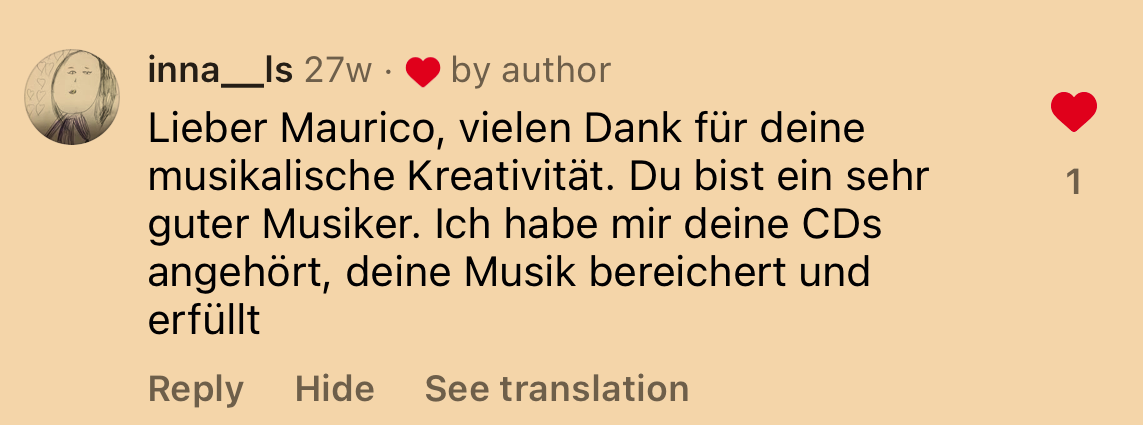Click the 27w timestamp
This screenshot has height=425, width=1143.
(338, 71)
